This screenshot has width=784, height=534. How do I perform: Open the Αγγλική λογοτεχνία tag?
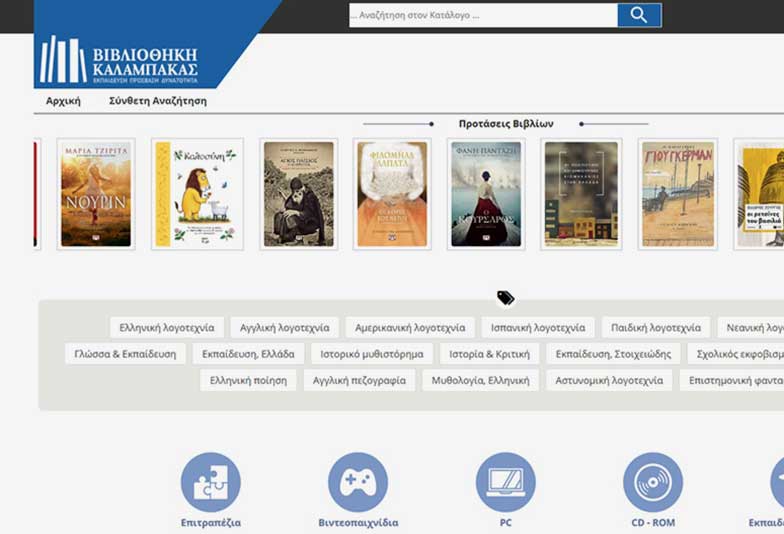[x=284, y=328]
